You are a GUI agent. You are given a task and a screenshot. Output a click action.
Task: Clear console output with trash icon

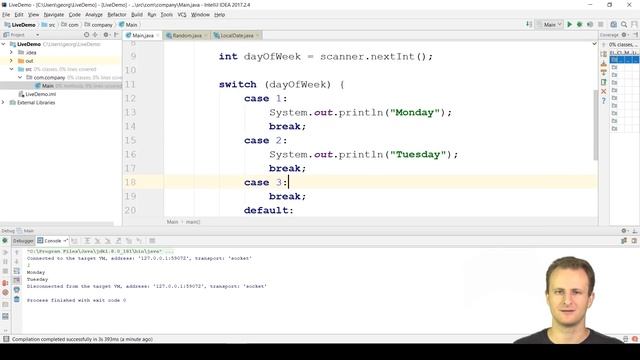coord(17,299)
